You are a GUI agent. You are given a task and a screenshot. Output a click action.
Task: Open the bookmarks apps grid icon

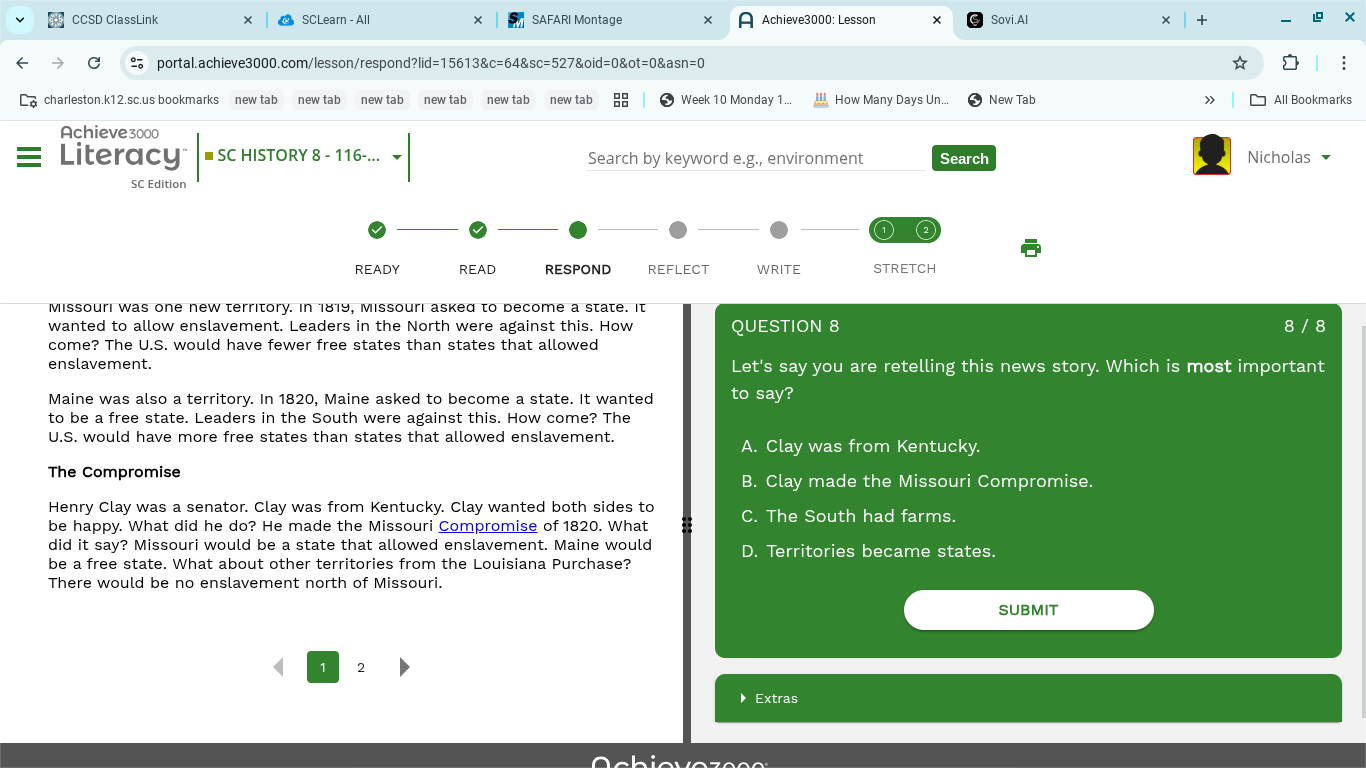point(621,100)
